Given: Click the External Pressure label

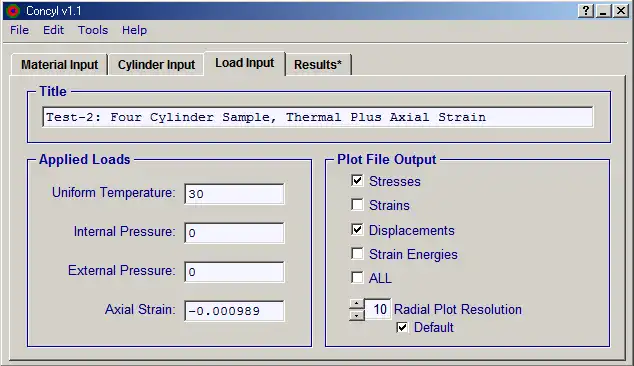Looking at the screenshot, I should point(122,270).
